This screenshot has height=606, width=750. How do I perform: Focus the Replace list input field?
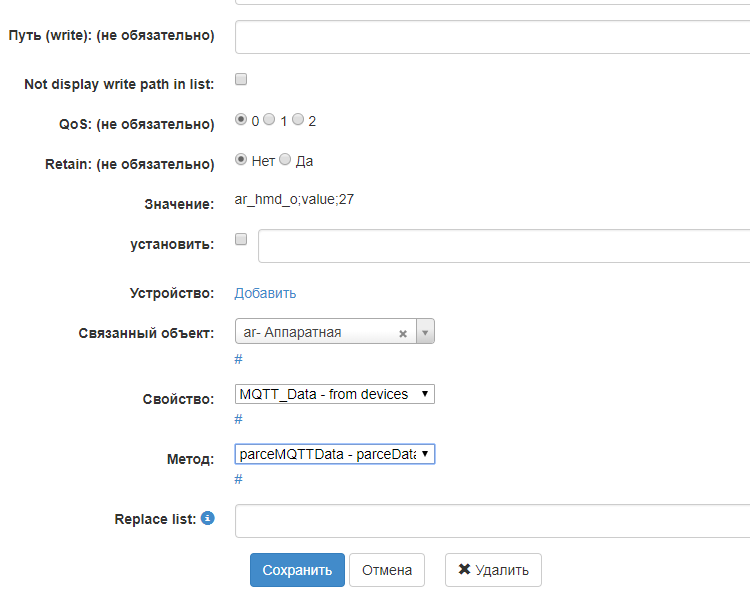tap(493, 521)
